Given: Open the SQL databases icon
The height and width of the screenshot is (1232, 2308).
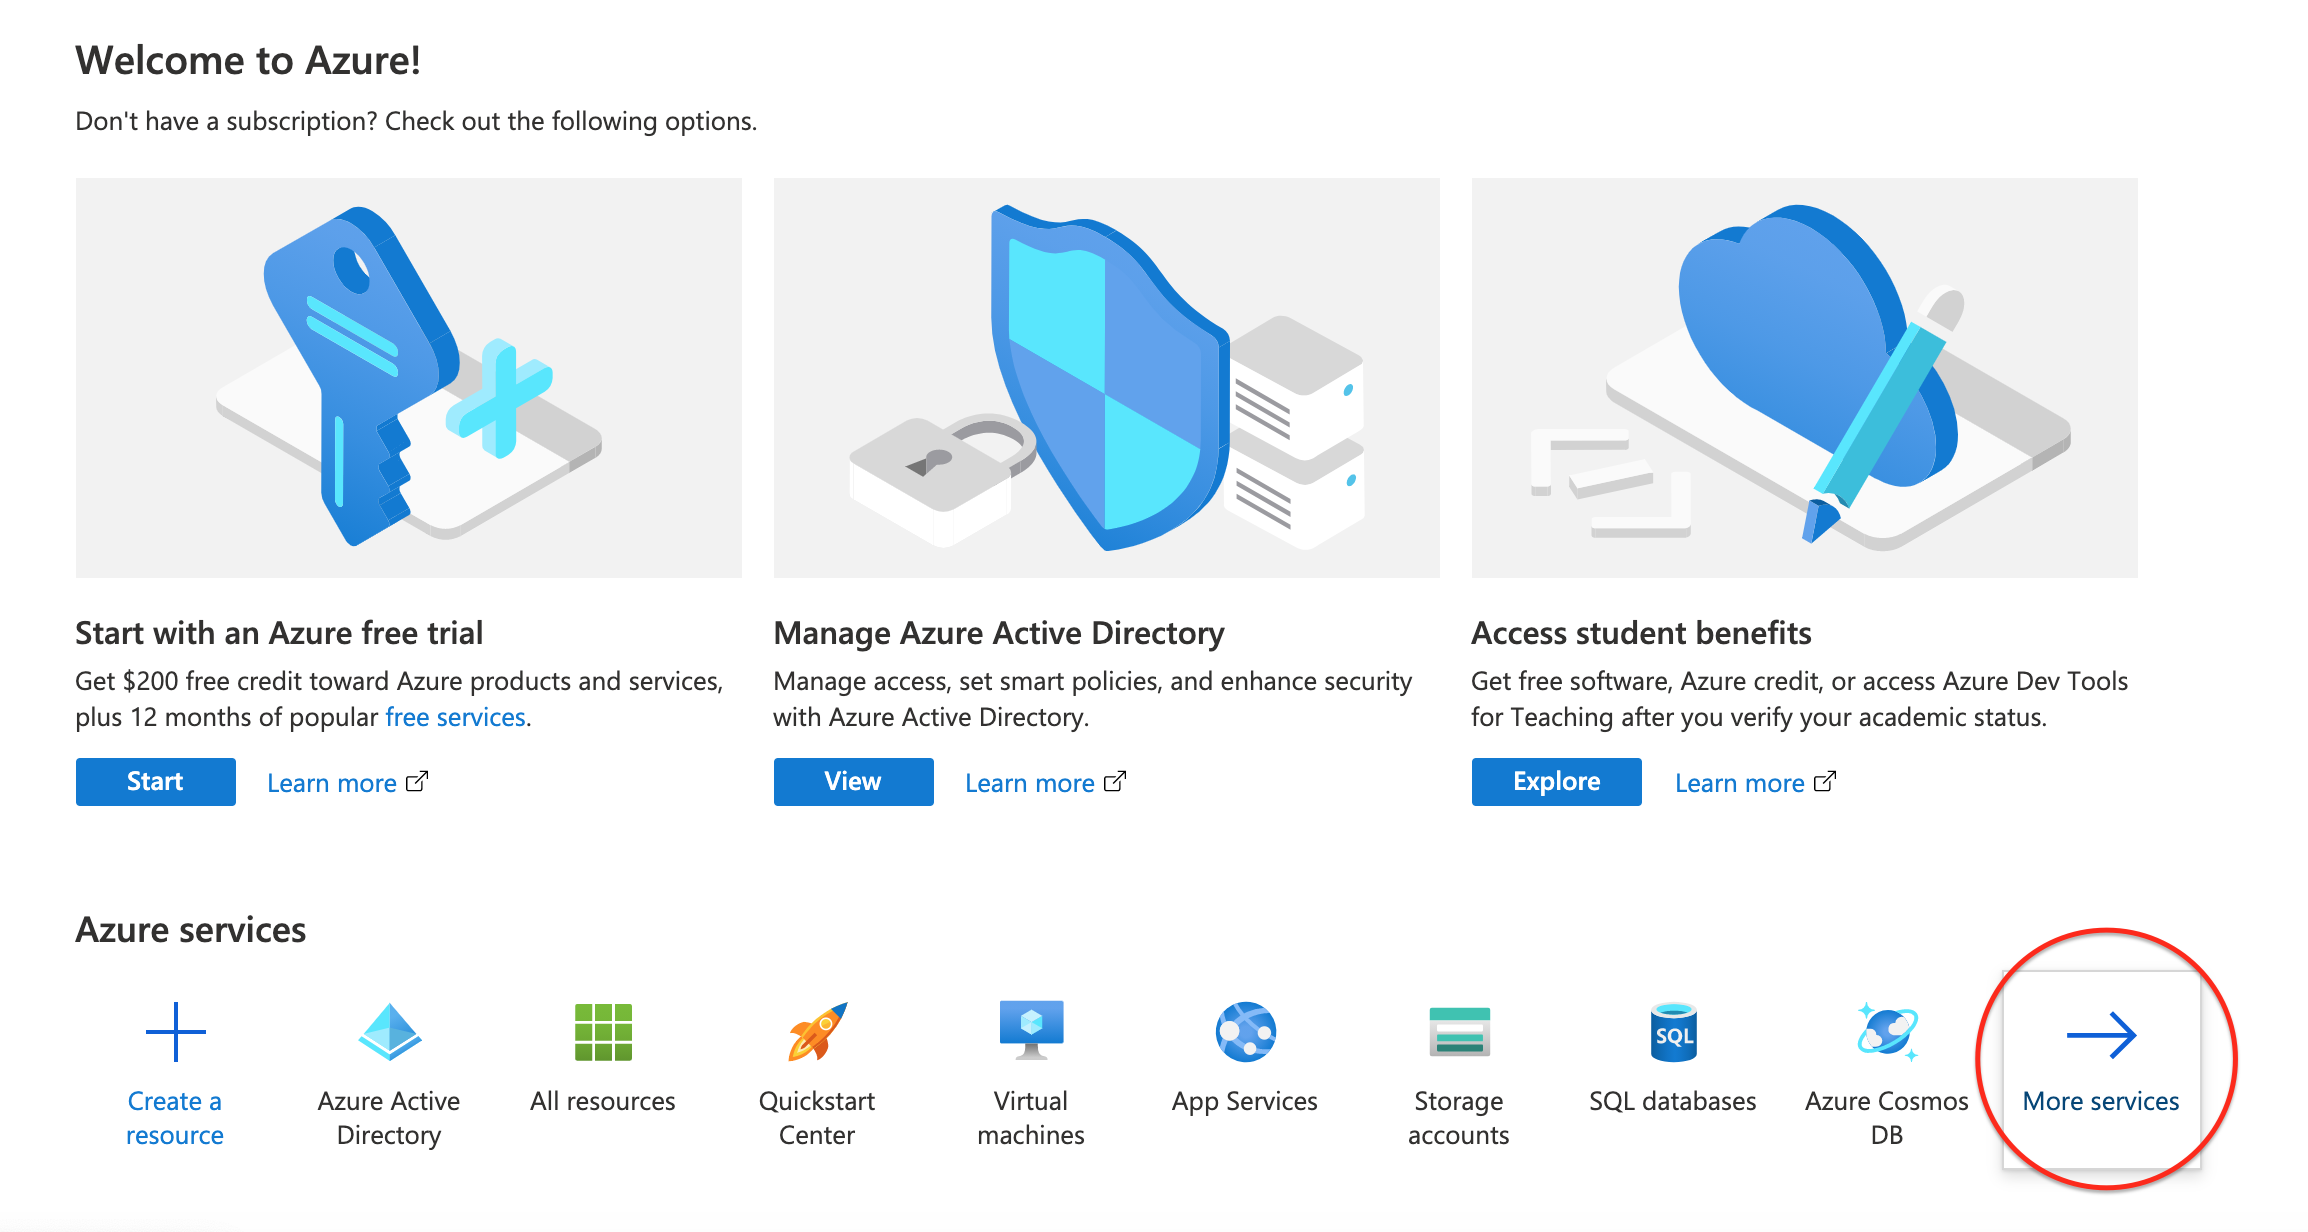Looking at the screenshot, I should point(1673,1032).
